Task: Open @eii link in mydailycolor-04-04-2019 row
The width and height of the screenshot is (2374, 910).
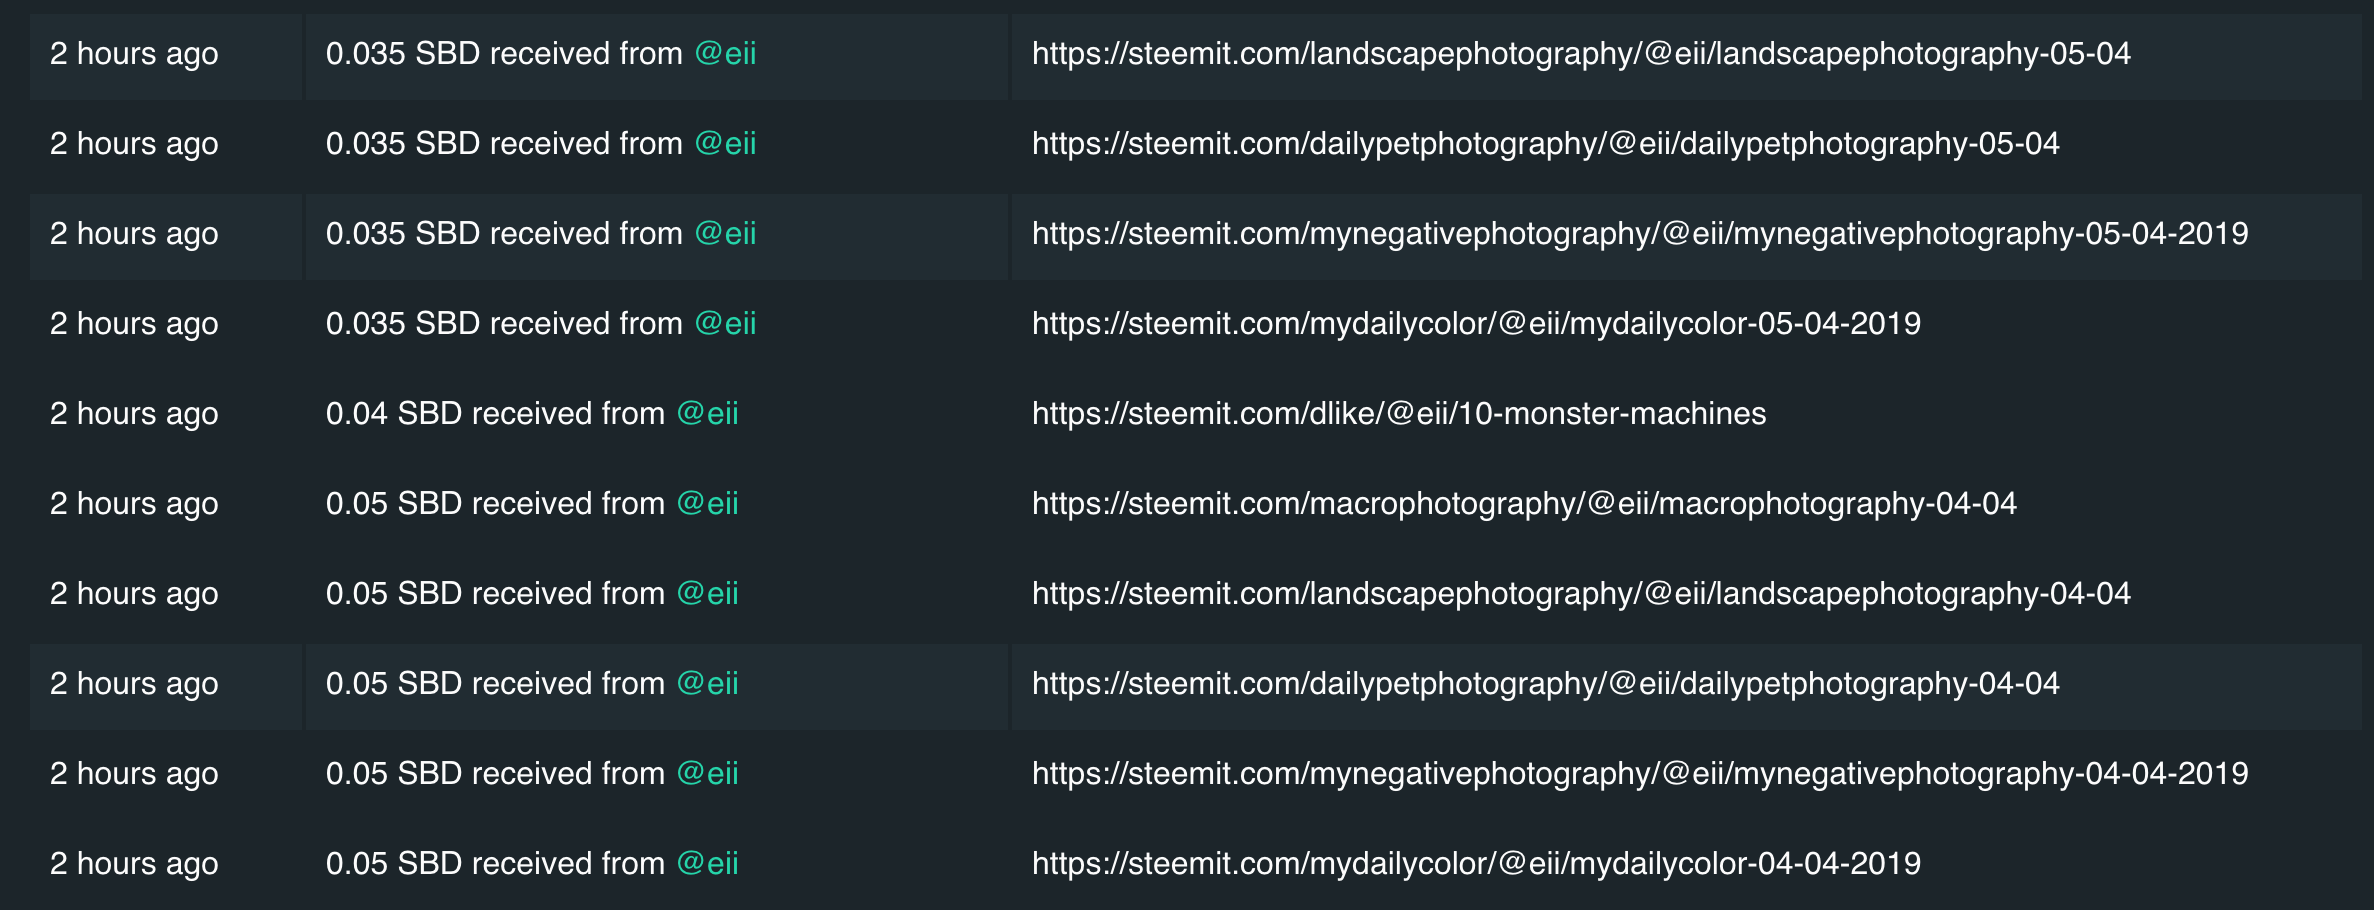Action: [707, 864]
